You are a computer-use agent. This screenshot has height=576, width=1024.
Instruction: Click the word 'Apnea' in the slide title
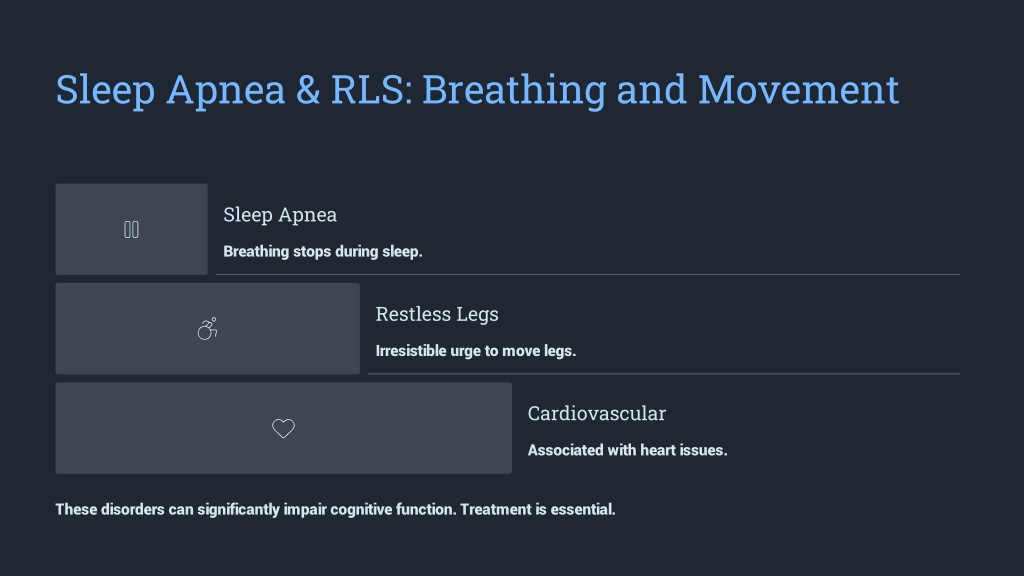(x=226, y=91)
